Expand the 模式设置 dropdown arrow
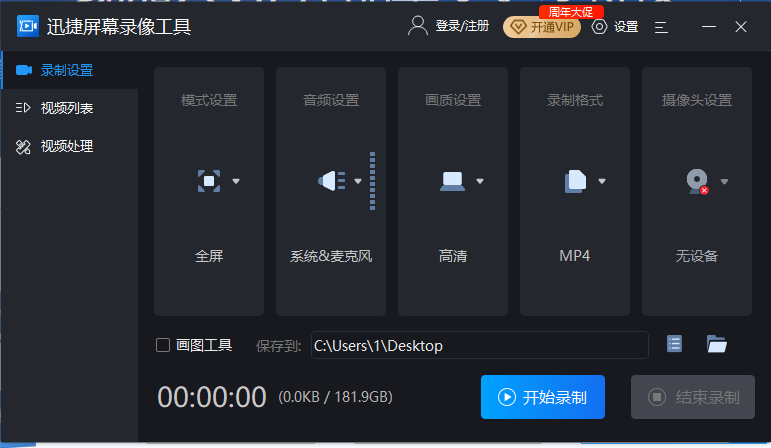 pos(236,181)
